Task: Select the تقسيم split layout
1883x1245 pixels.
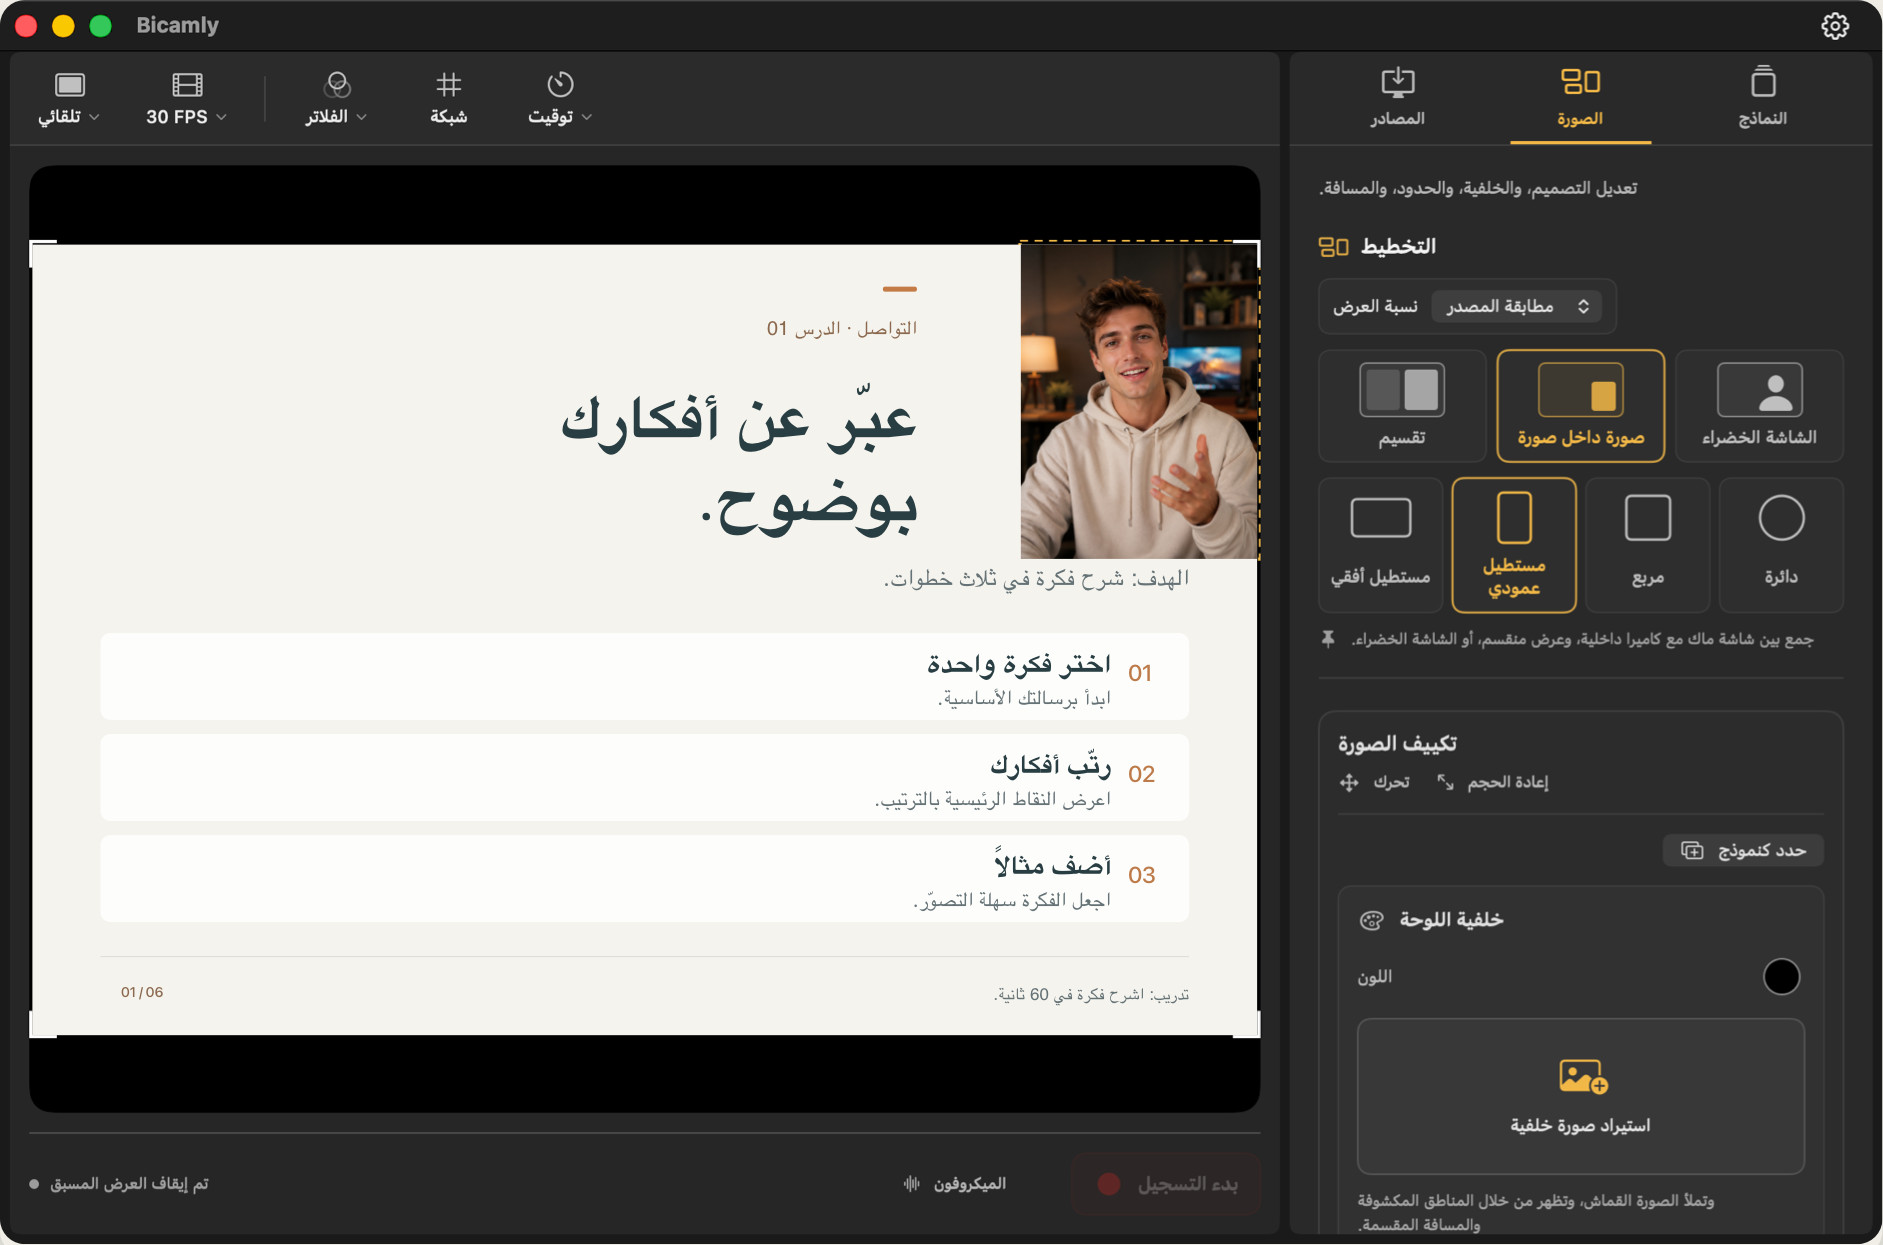Action: pos(1402,406)
